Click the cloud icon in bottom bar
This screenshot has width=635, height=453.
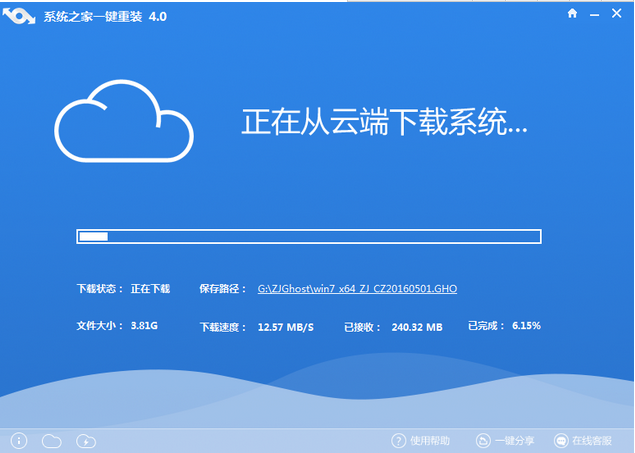[x=52, y=440]
